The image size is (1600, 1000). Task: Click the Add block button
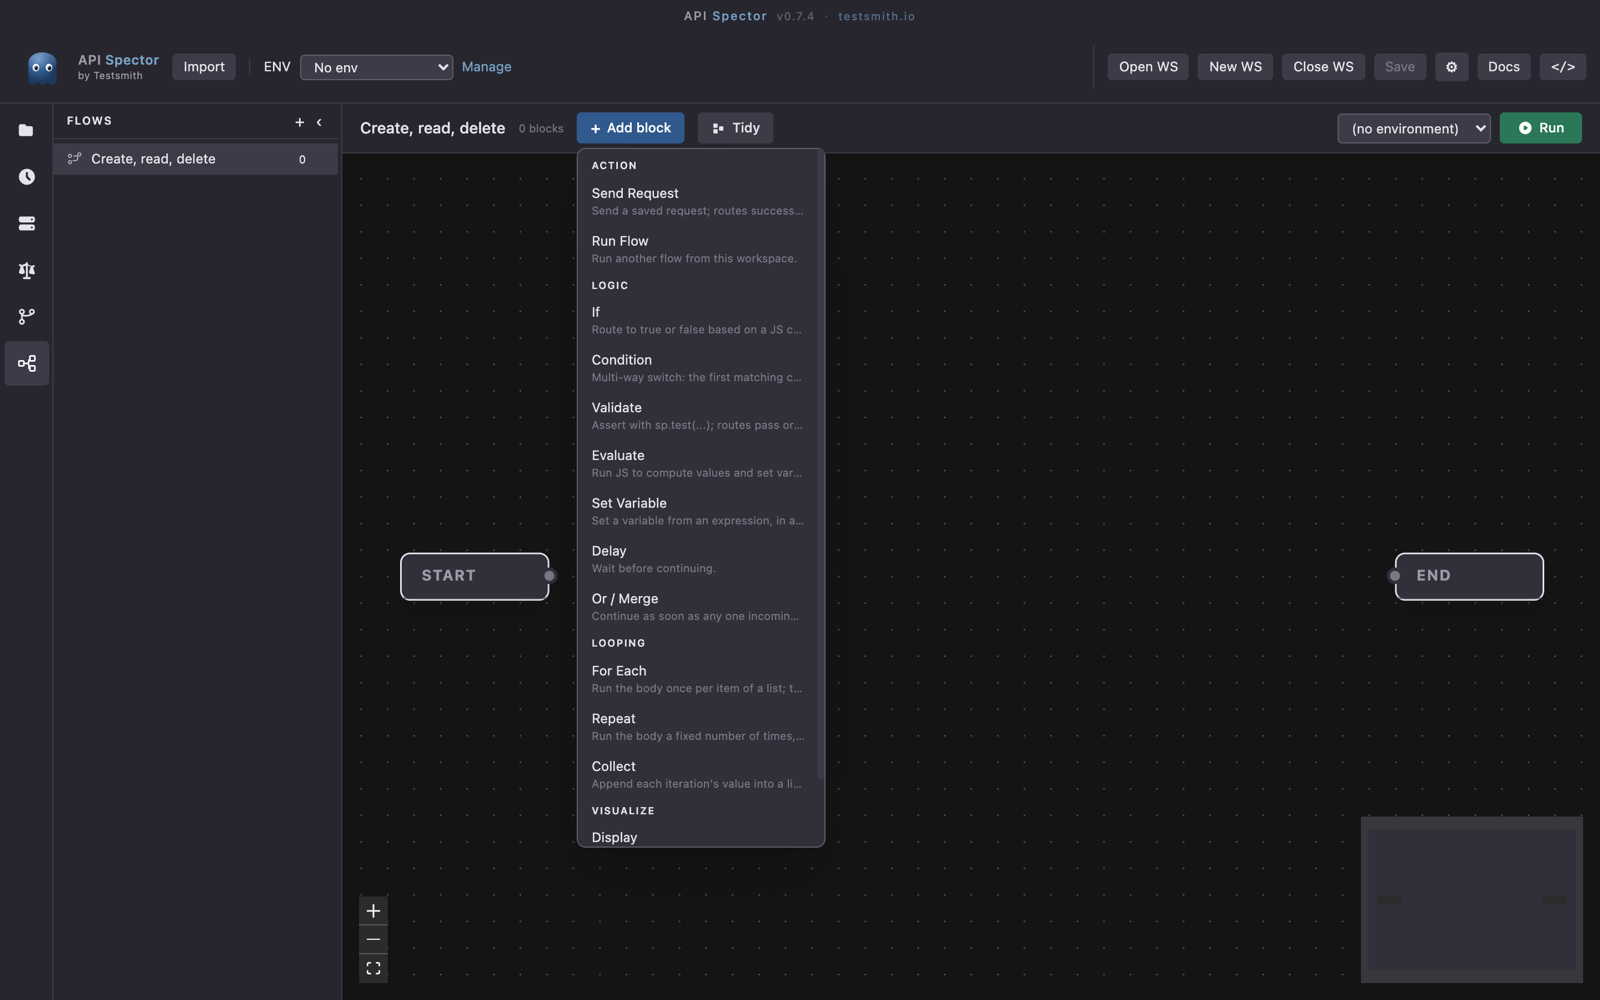pyautogui.click(x=630, y=128)
